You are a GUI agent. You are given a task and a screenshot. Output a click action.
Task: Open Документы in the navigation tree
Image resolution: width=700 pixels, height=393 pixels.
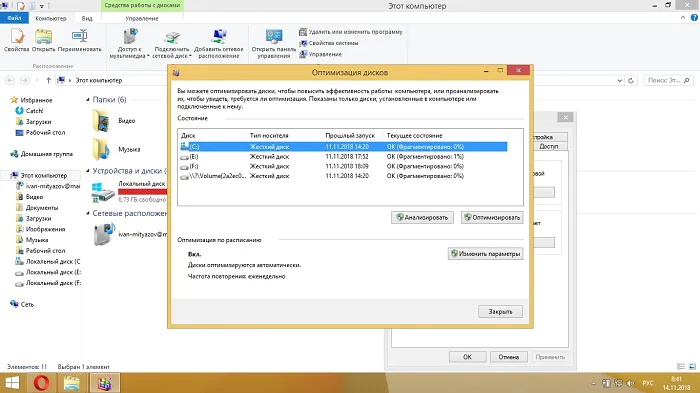42,208
